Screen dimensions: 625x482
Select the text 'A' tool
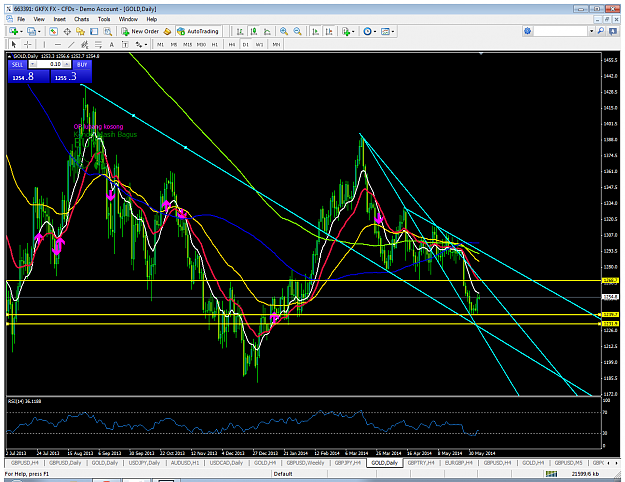click(x=112, y=44)
